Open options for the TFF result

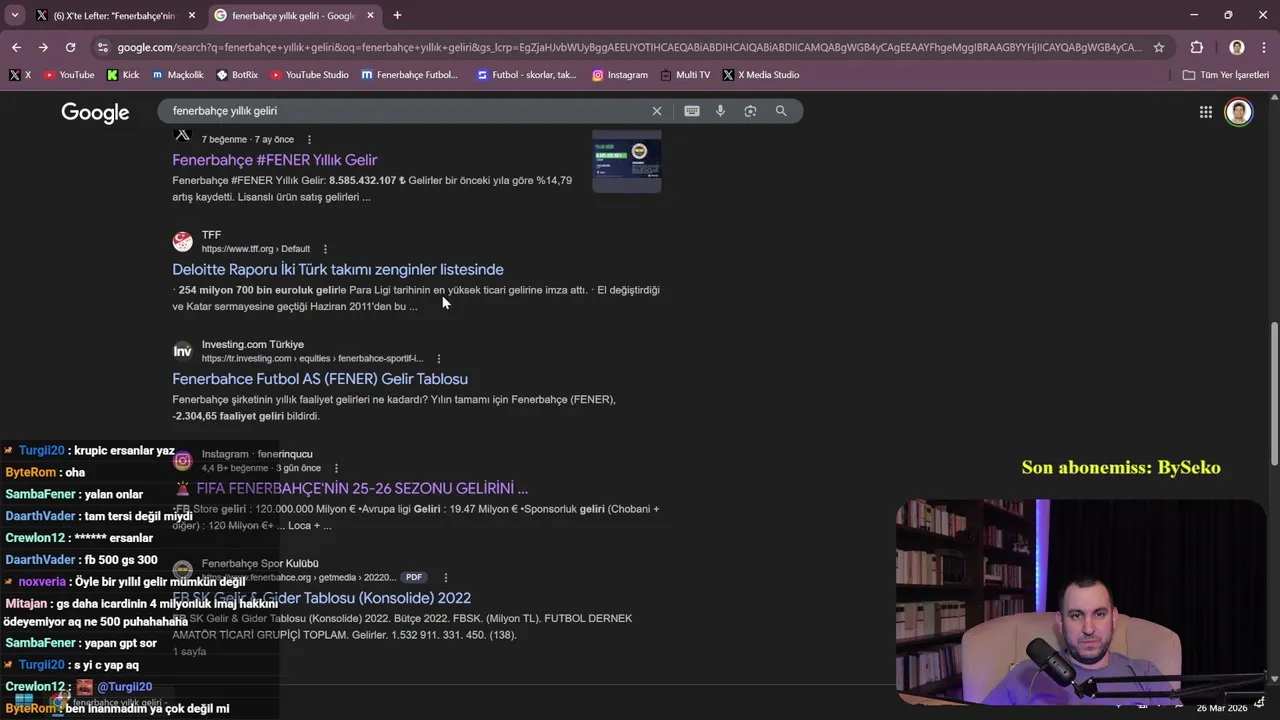click(325, 249)
